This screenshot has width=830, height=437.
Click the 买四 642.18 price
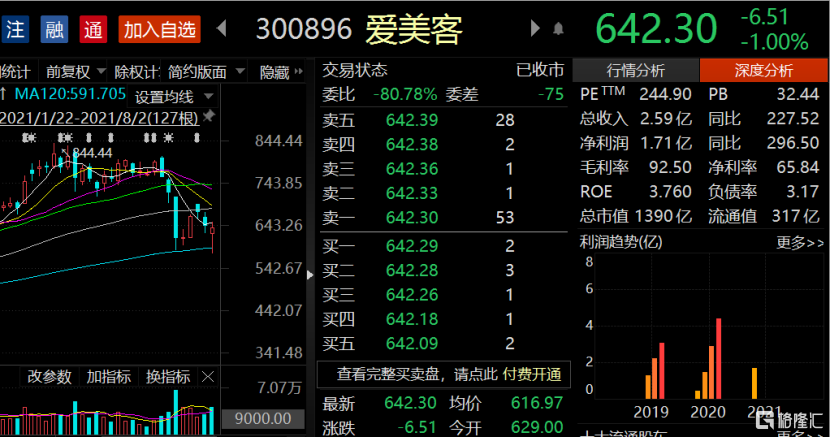click(x=412, y=319)
